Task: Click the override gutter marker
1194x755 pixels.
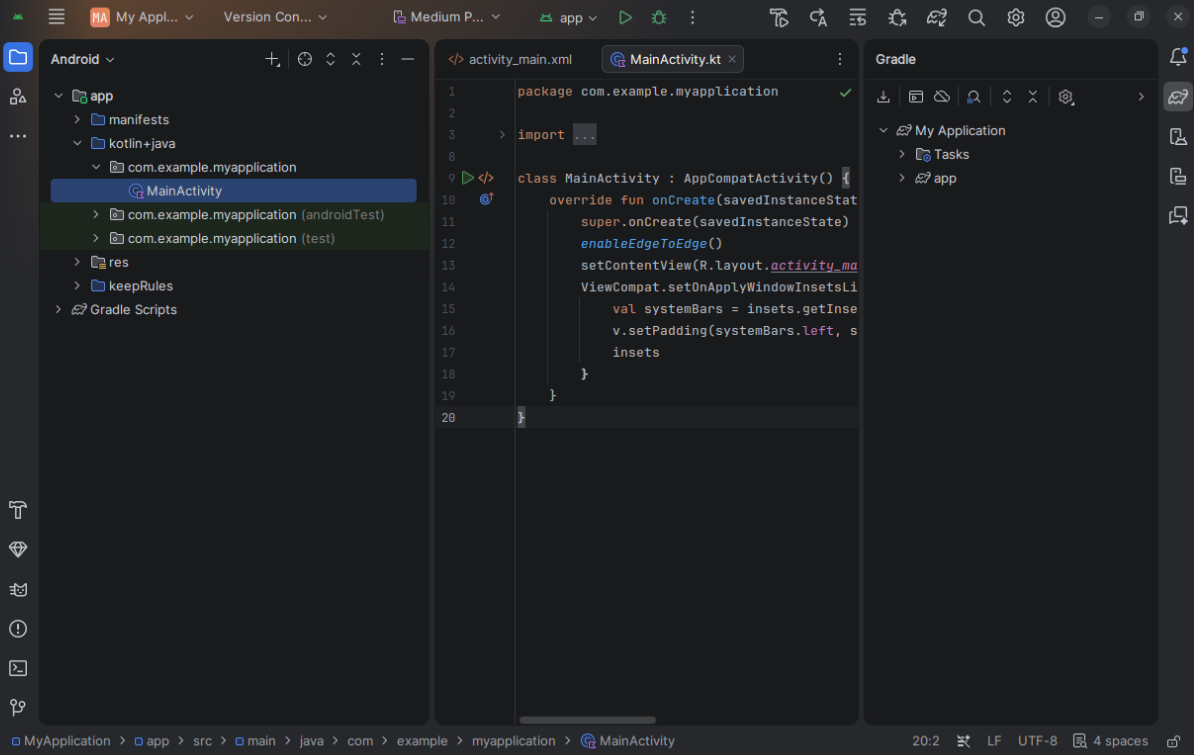Action: pyautogui.click(x=486, y=200)
